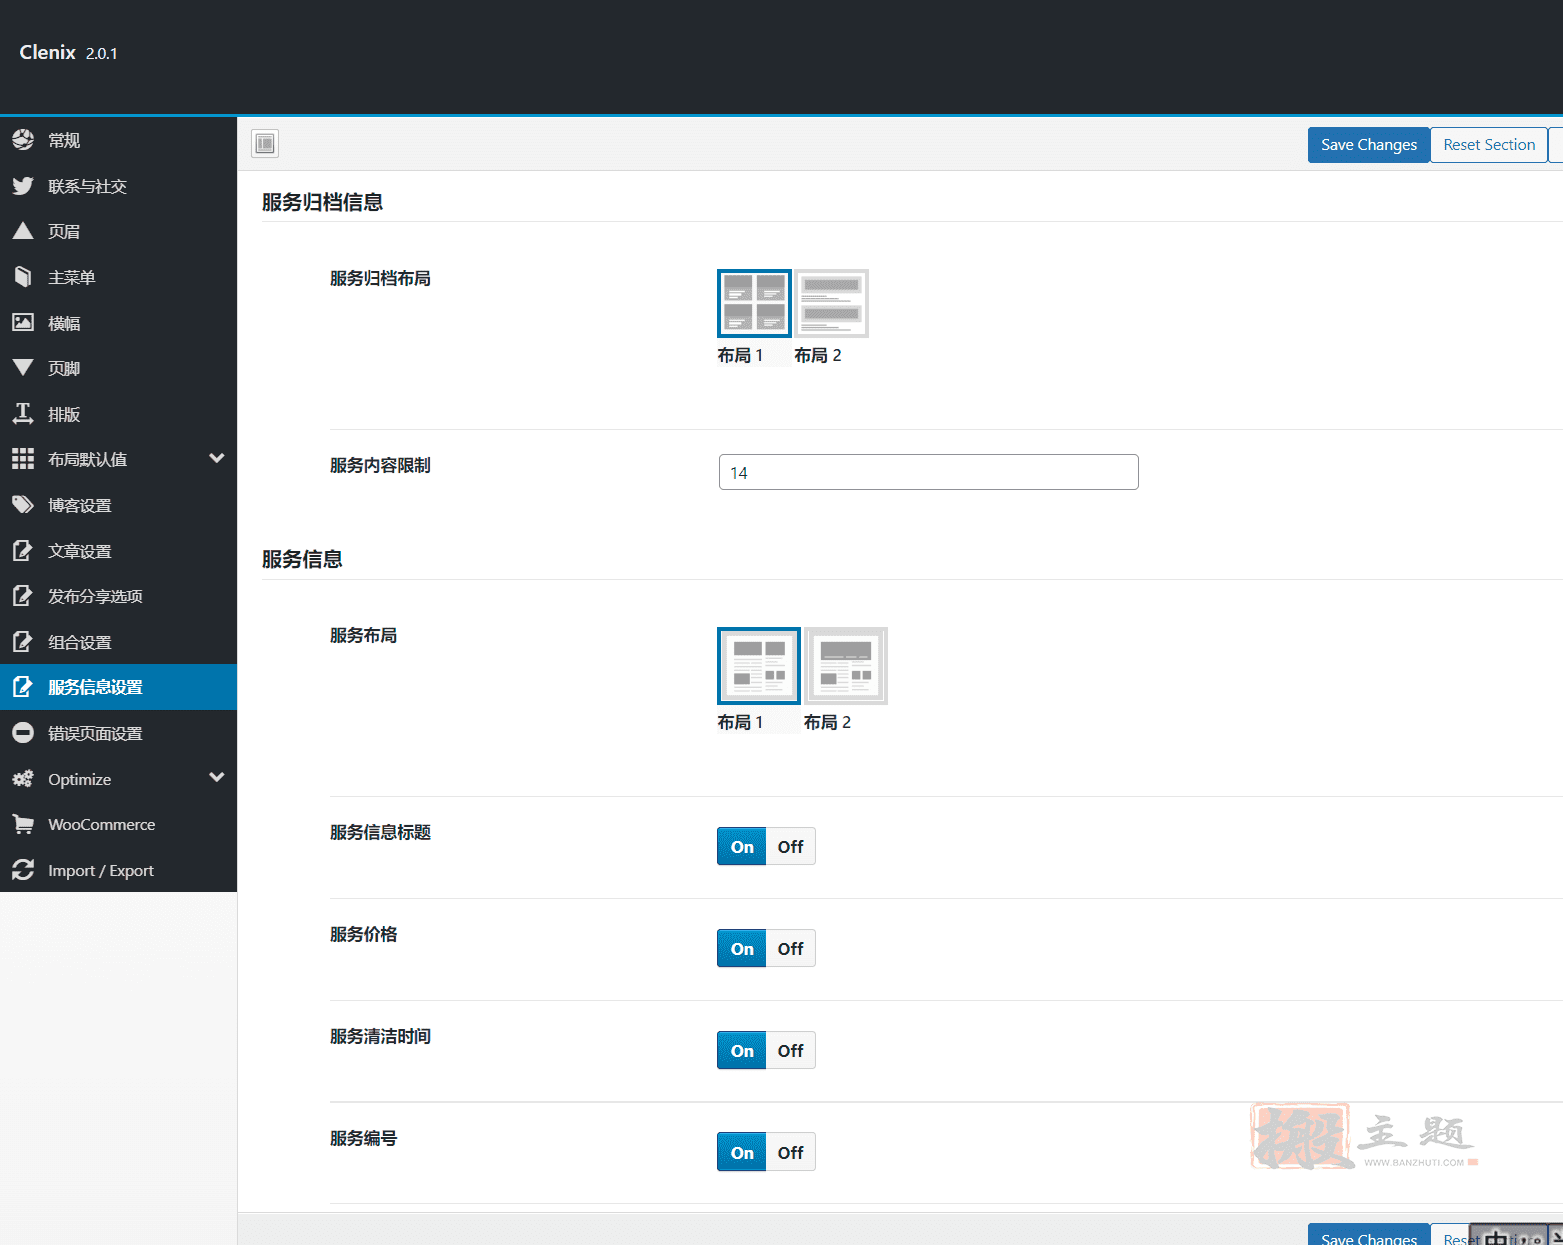Enable 服务编号 with On

[x=742, y=1153]
